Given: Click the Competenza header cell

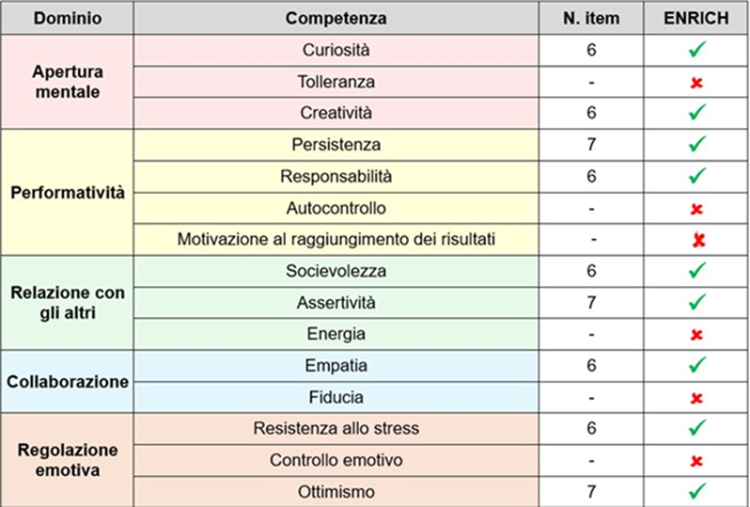Looking at the screenshot, I should (339, 19).
